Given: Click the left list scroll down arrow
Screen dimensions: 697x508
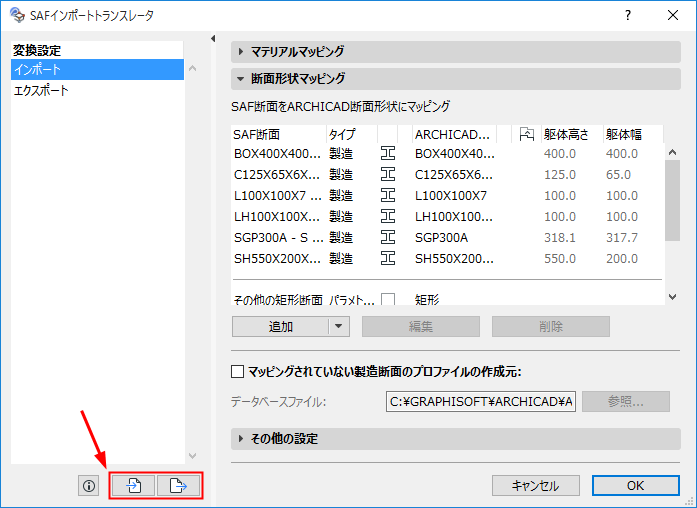Looking at the screenshot, I should click(192, 456).
